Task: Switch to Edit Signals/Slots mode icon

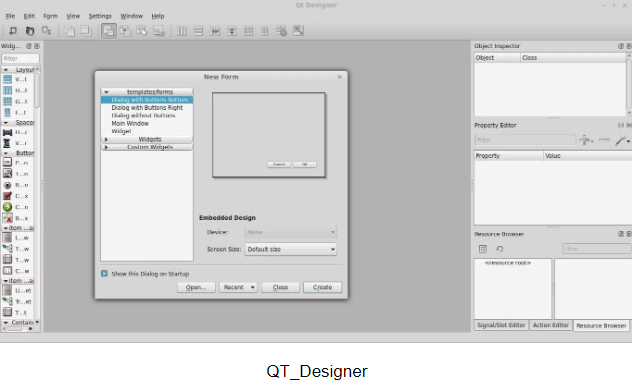Action: (125, 31)
